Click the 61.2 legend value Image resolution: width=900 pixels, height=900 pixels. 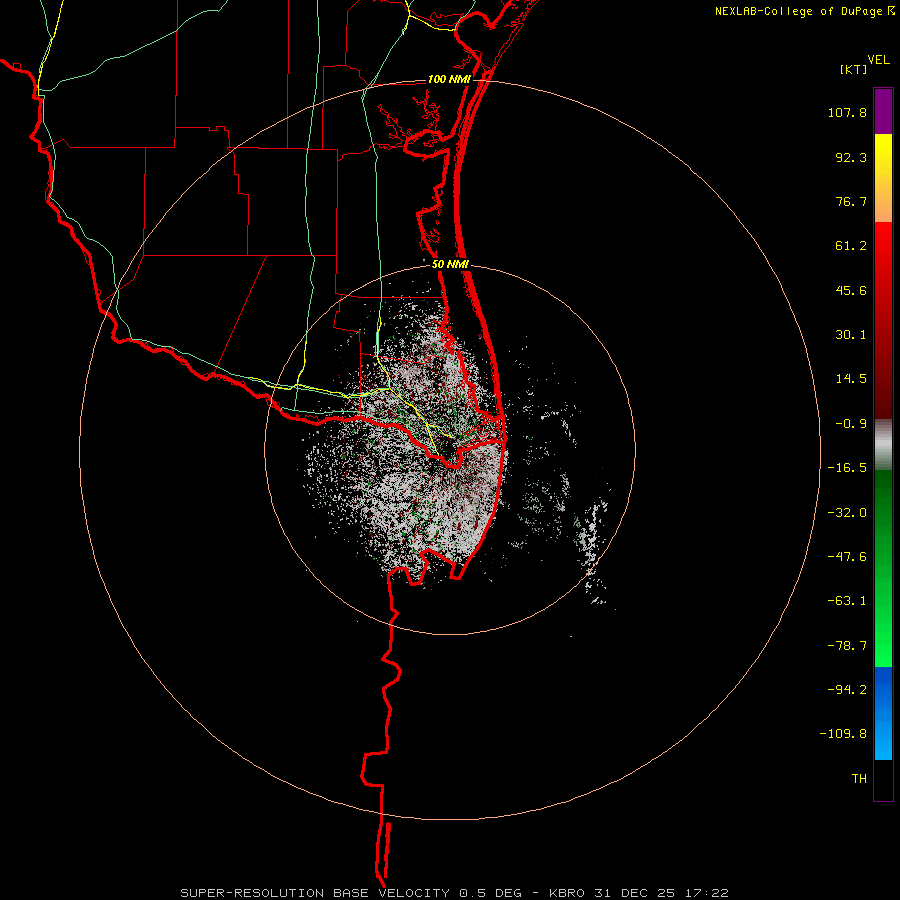(x=851, y=246)
